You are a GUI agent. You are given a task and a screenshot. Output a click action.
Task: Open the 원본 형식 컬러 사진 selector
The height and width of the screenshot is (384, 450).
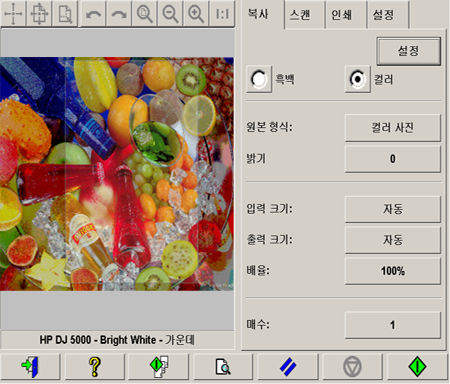[x=393, y=128]
